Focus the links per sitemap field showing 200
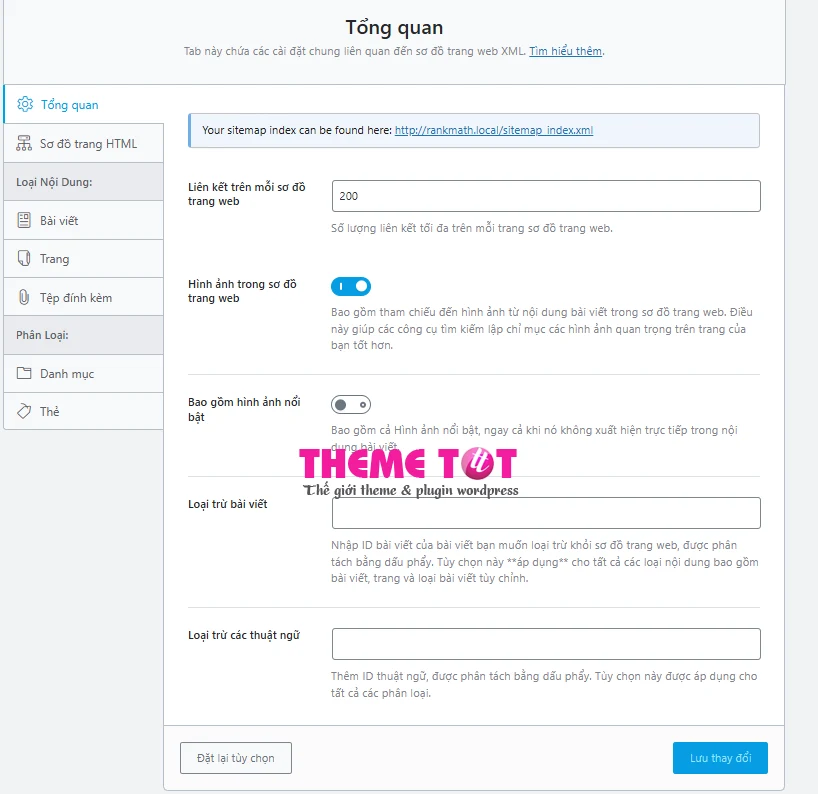The image size is (818, 794). click(546, 196)
